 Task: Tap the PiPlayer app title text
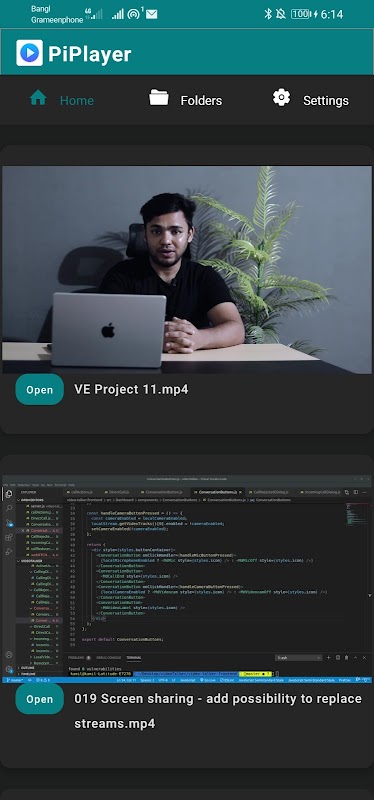point(90,54)
